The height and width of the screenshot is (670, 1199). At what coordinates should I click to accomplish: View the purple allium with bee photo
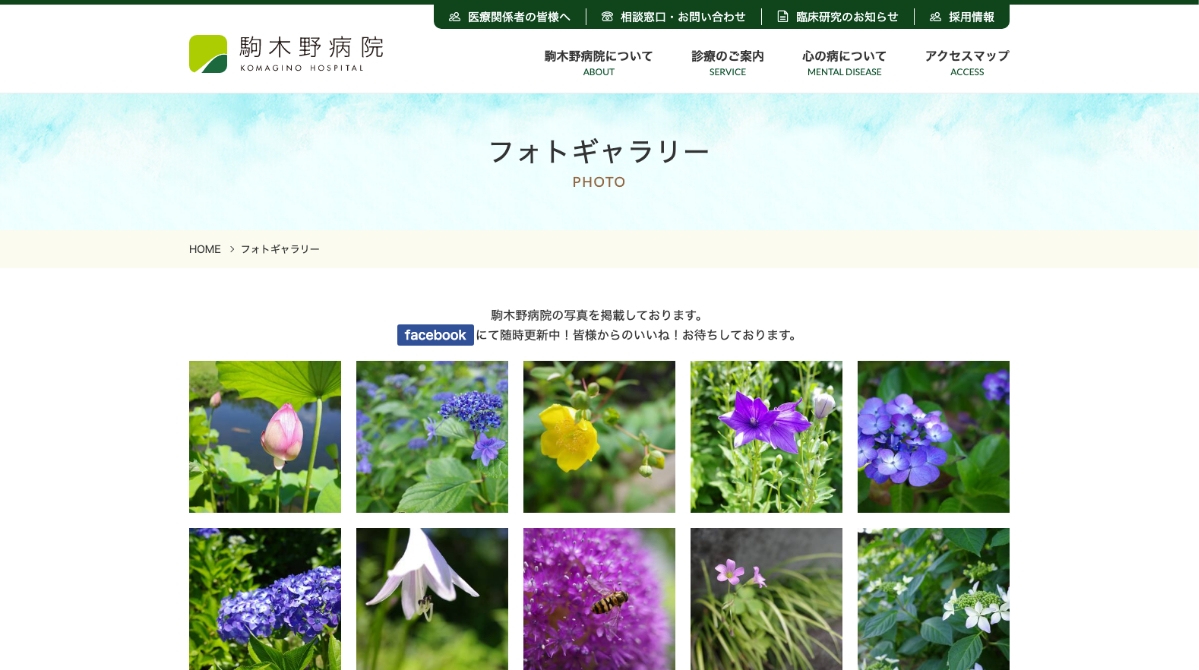[x=599, y=598]
